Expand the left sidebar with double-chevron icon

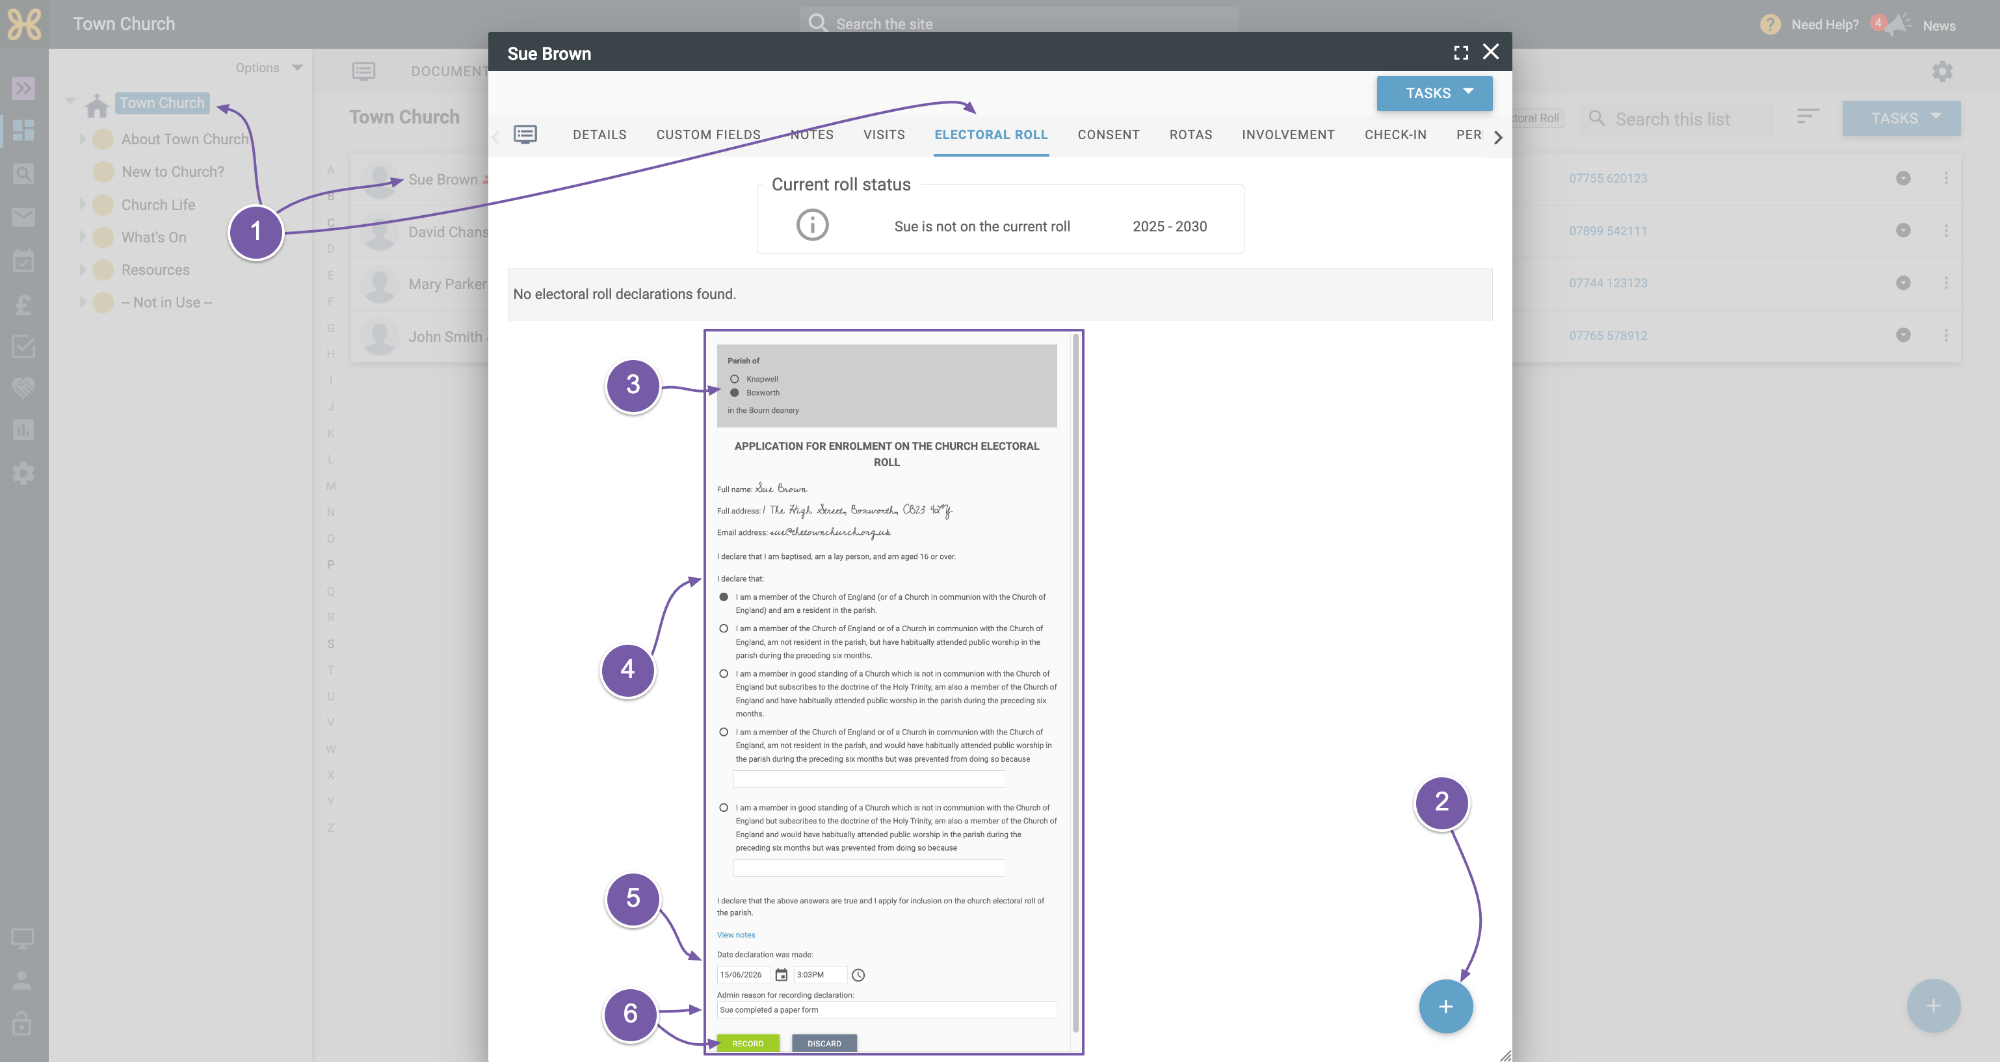coord(24,88)
